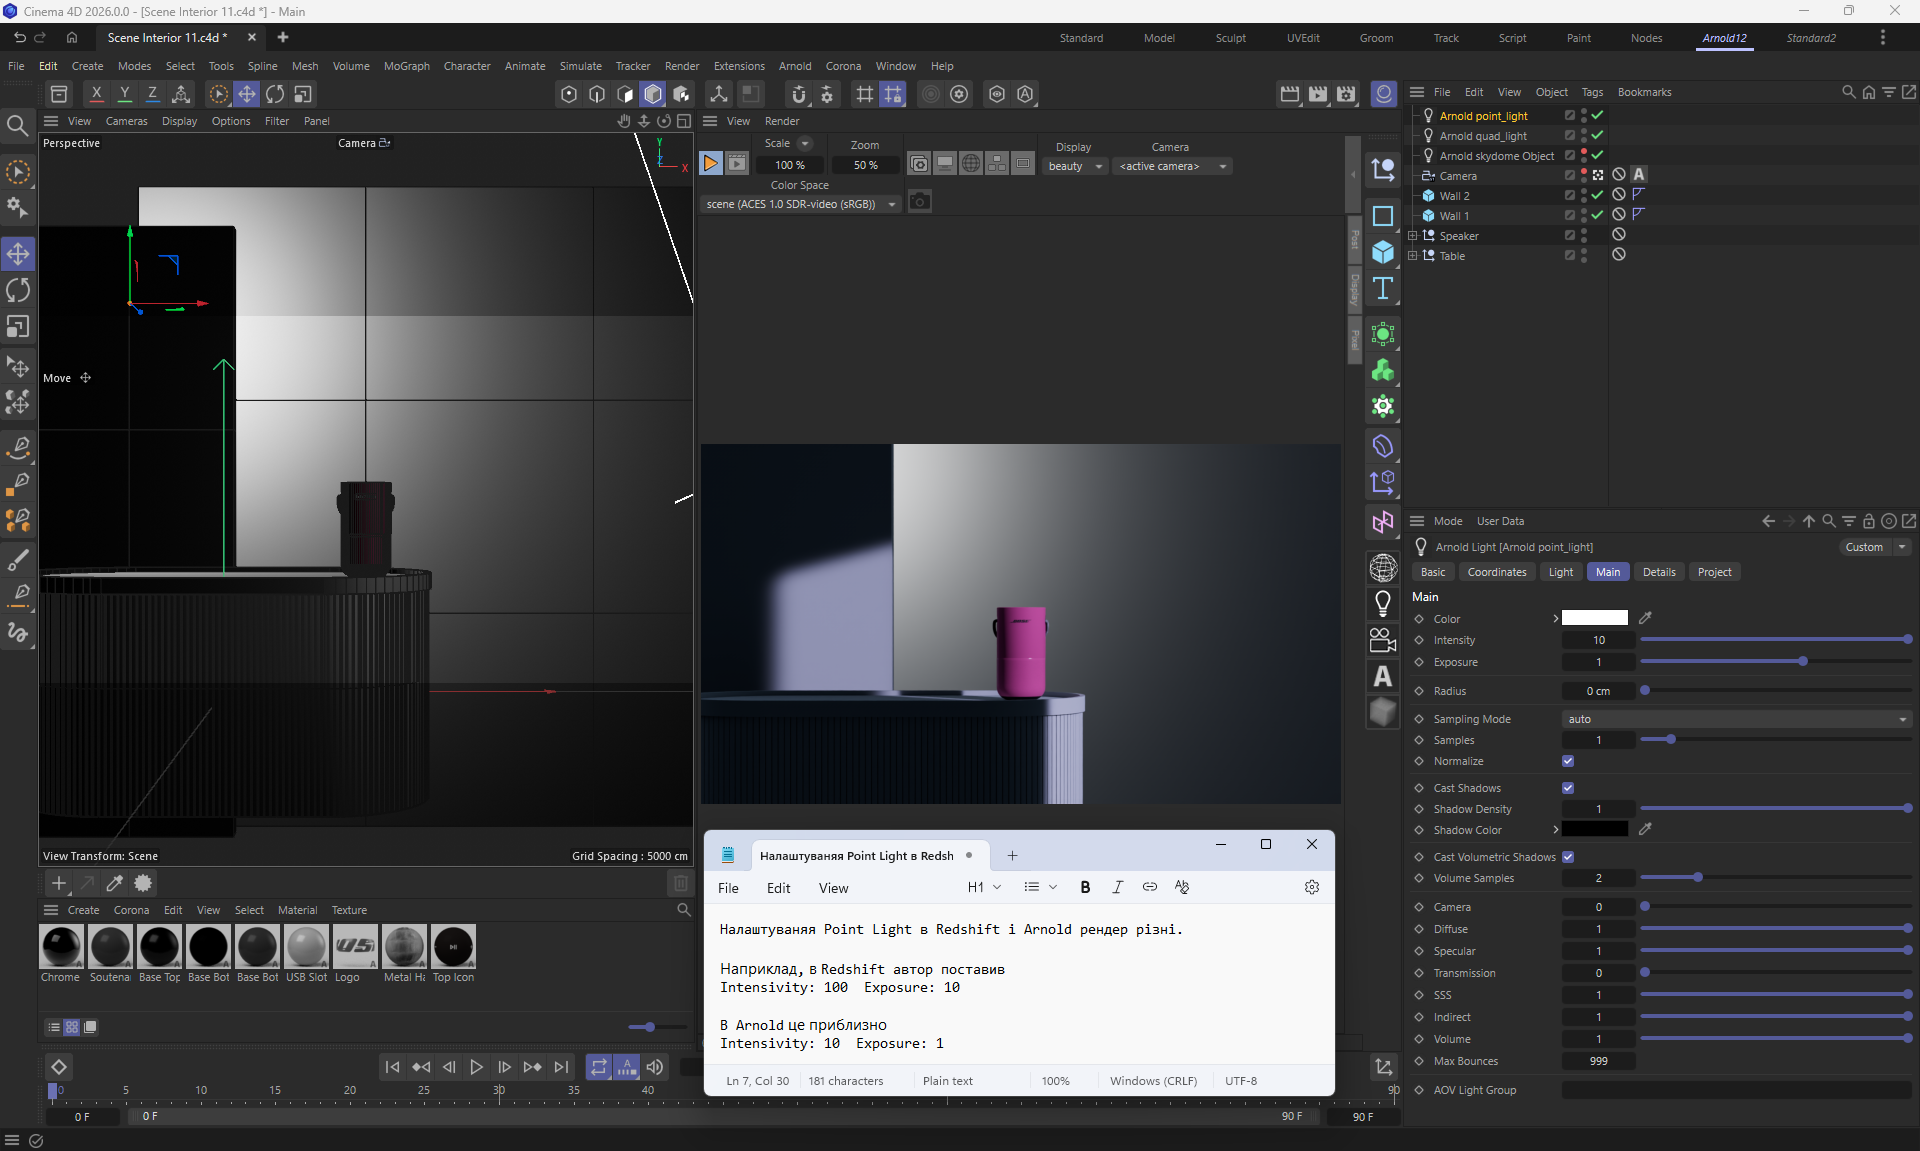Open Notepad's File menu
This screenshot has height=1151, width=1920.
tap(728, 888)
